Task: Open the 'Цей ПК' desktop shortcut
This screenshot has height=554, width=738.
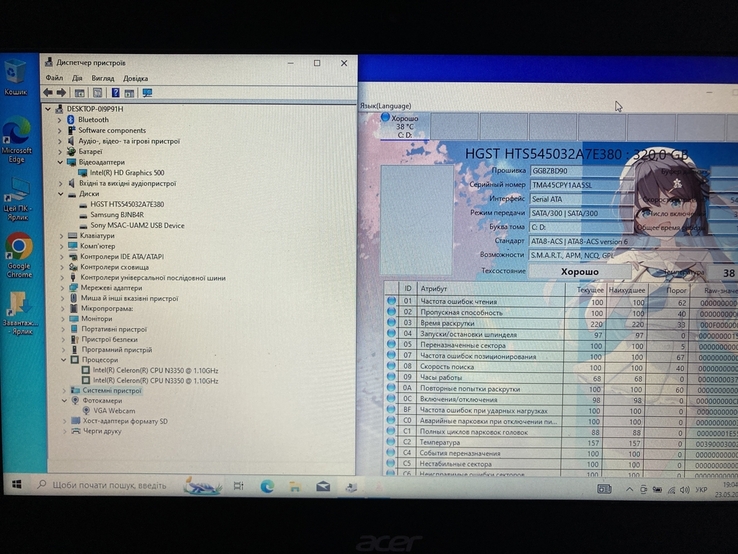Action: tap(17, 199)
